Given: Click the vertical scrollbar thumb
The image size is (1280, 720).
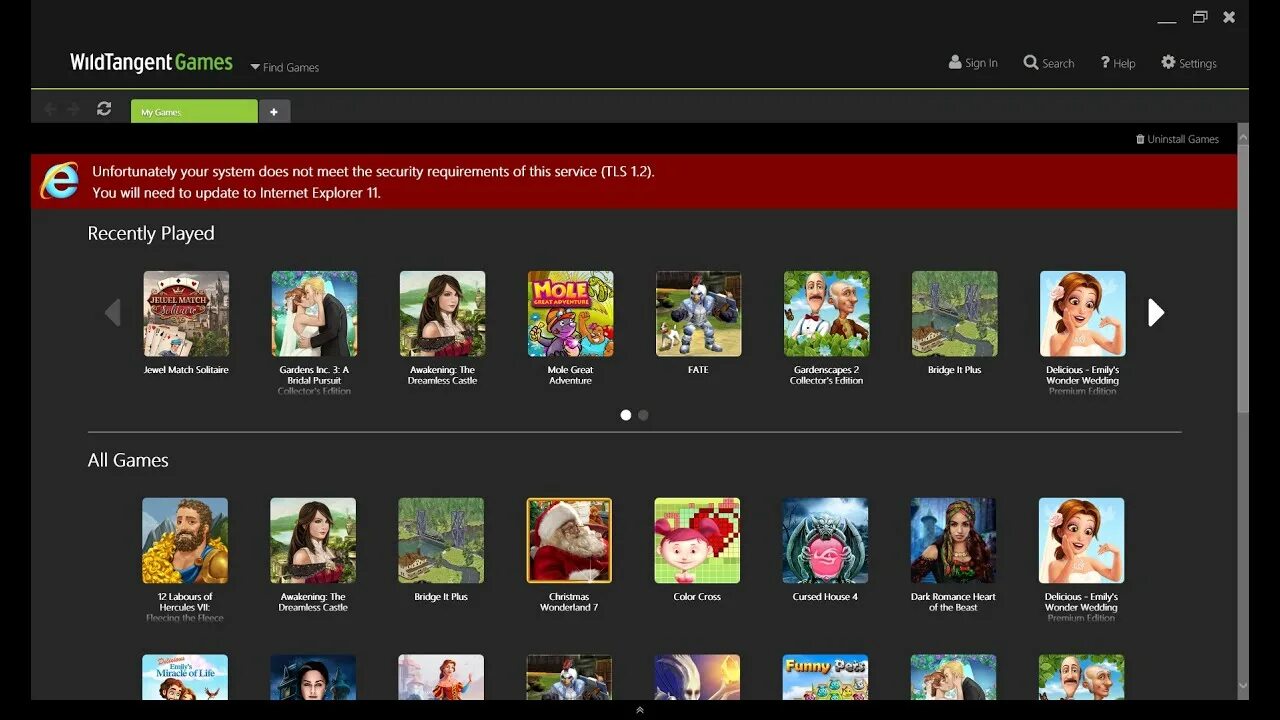Looking at the screenshot, I should (x=1243, y=277).
